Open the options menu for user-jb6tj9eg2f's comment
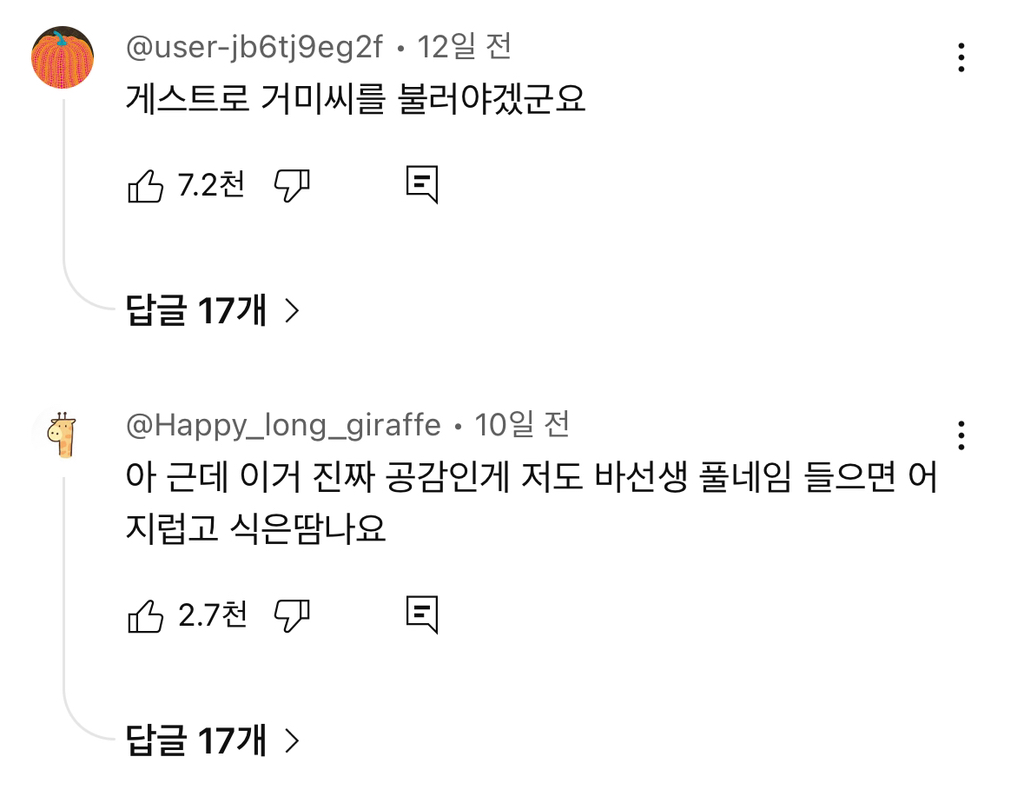Image resolution: width=1024 pixels, height=790 pixels. pos(961,57)
